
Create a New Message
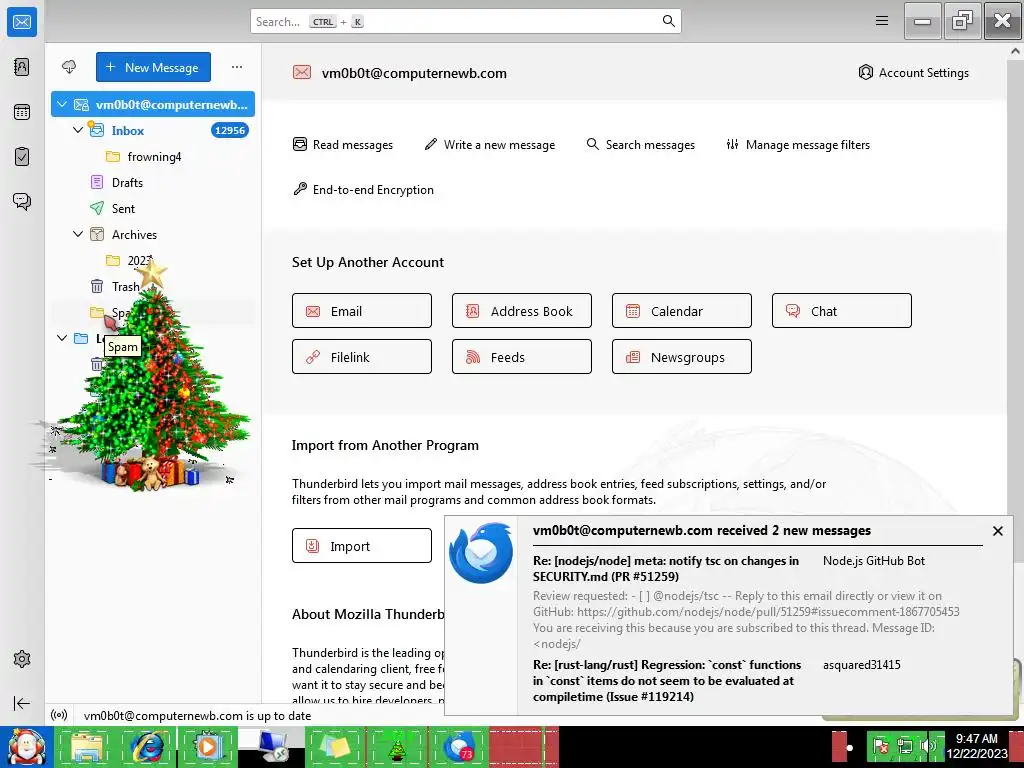click(153, 67)
